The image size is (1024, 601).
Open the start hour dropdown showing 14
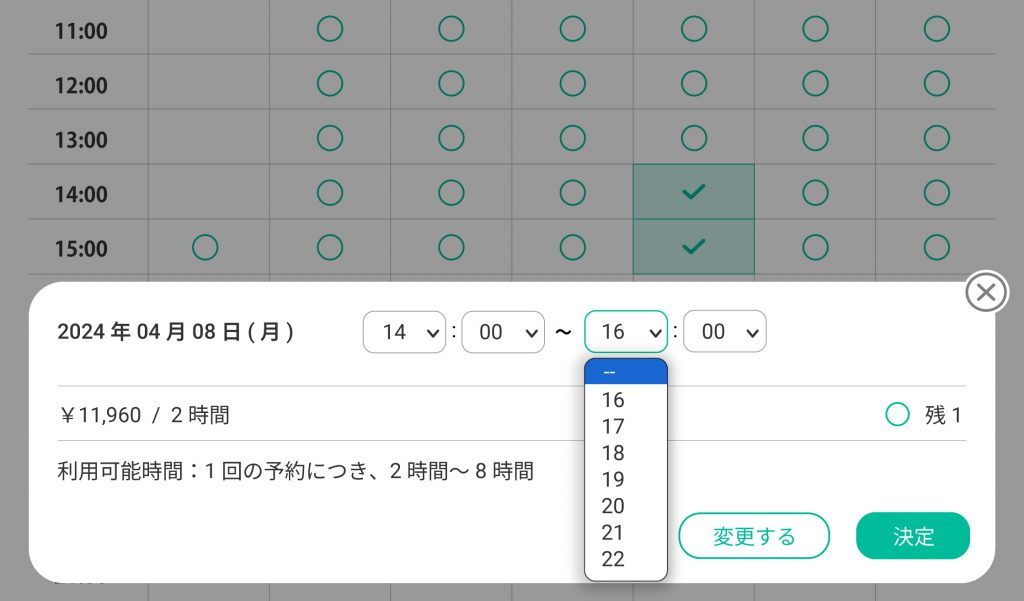coord(404,332)
